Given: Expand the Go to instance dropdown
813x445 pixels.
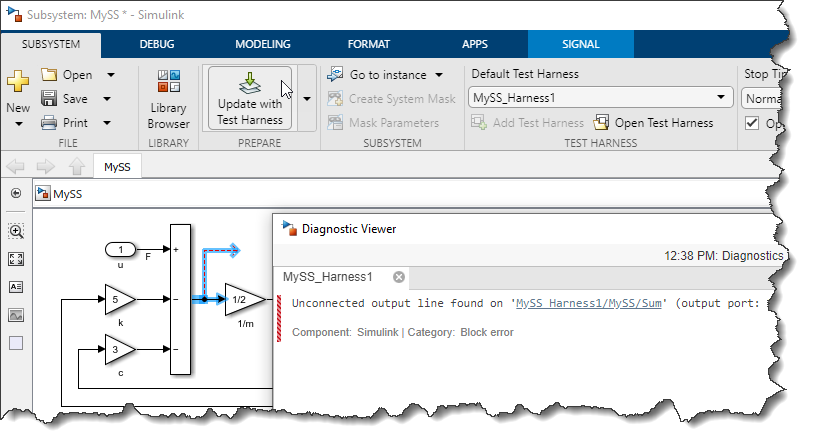Looking at the screenshot, I should (x=439, y=75).
